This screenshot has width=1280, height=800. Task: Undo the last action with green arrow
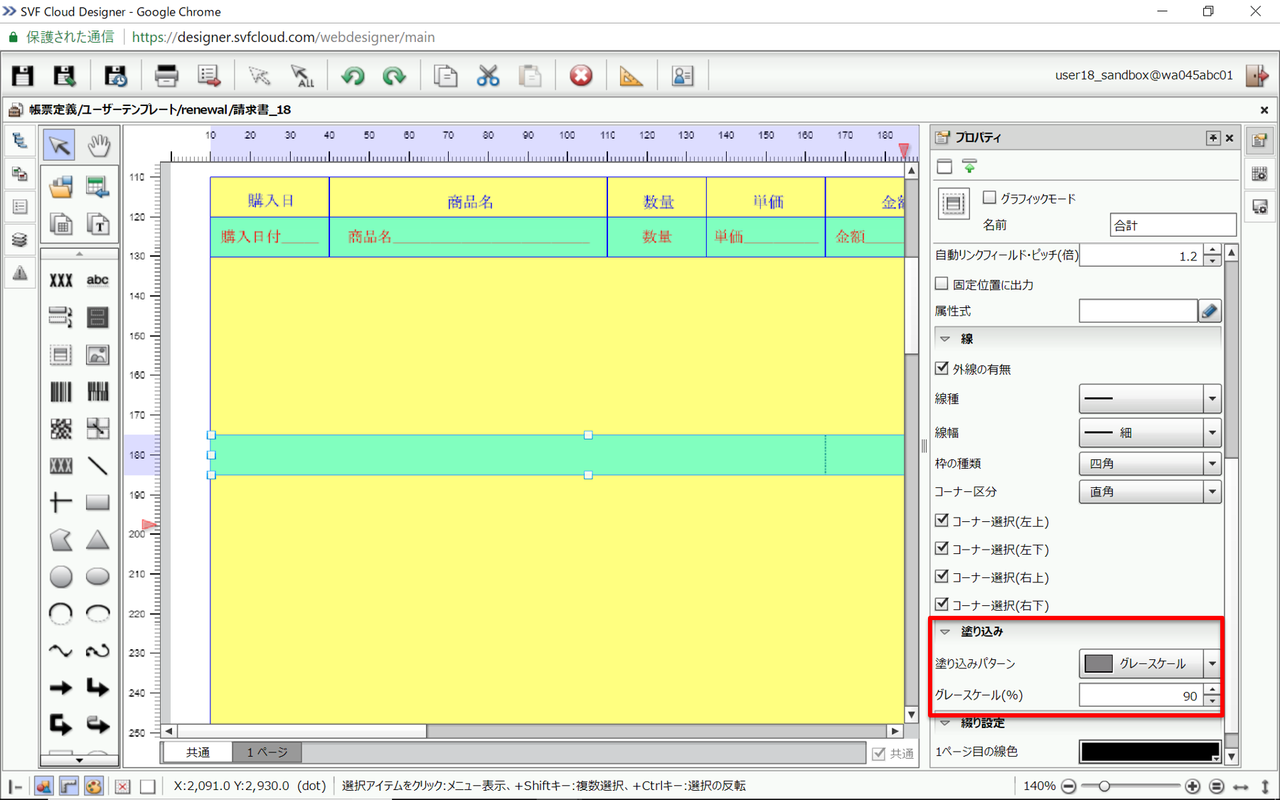pos(352,76)
